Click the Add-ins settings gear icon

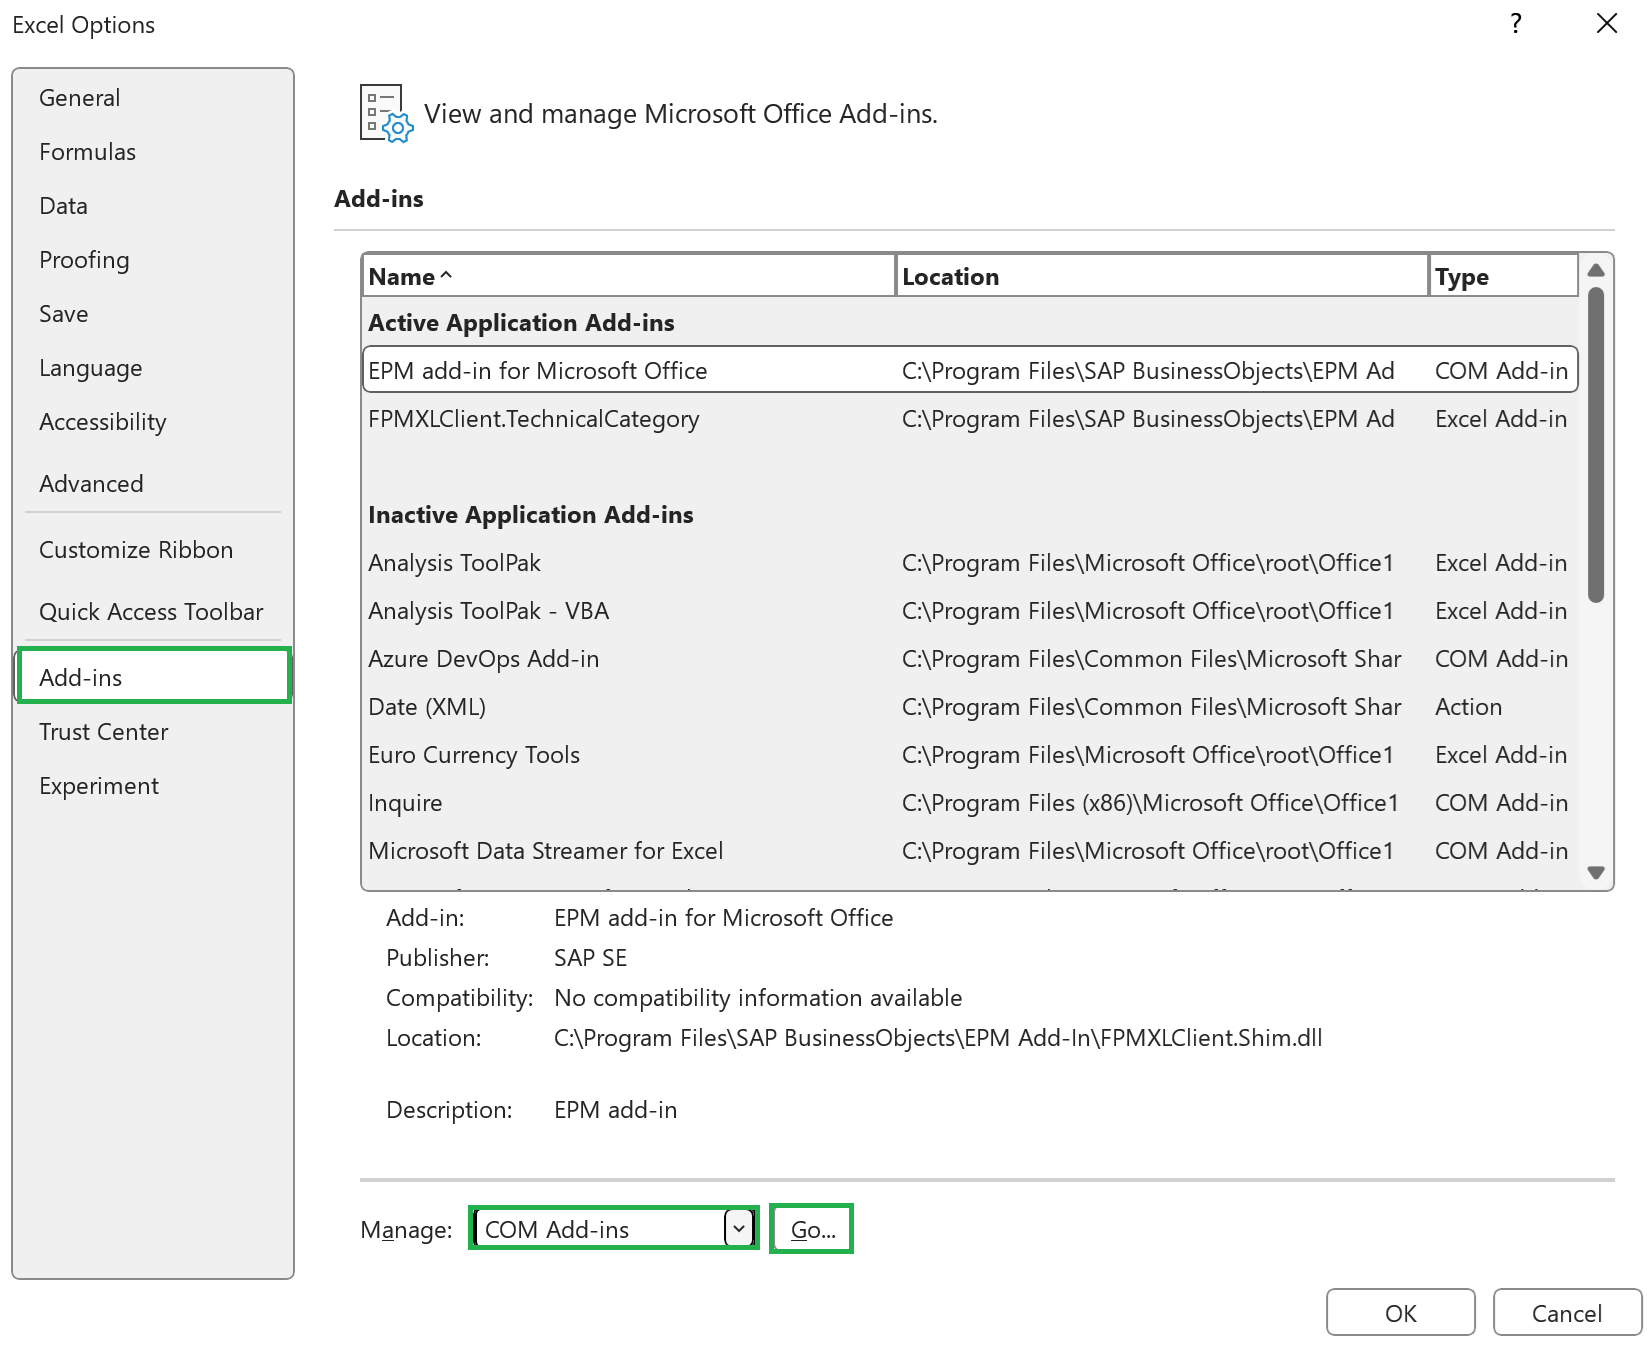pyautogui.click(x=386, y=114)
